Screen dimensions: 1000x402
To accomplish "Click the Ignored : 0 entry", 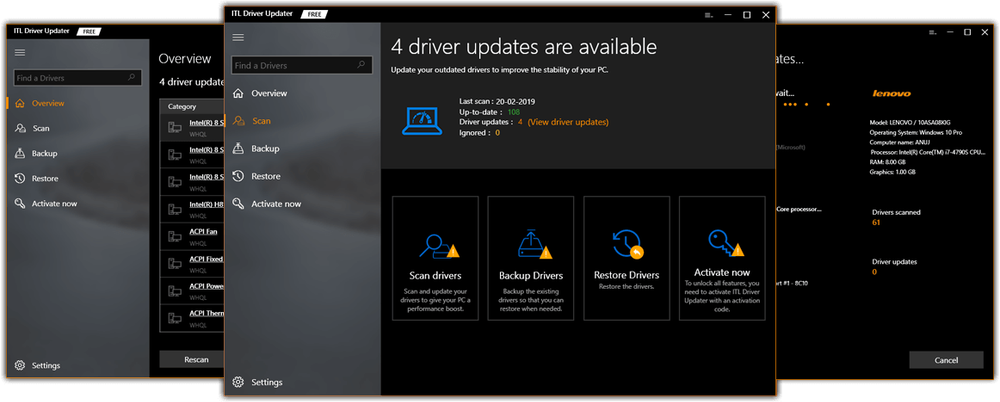I will pos(480,133).
